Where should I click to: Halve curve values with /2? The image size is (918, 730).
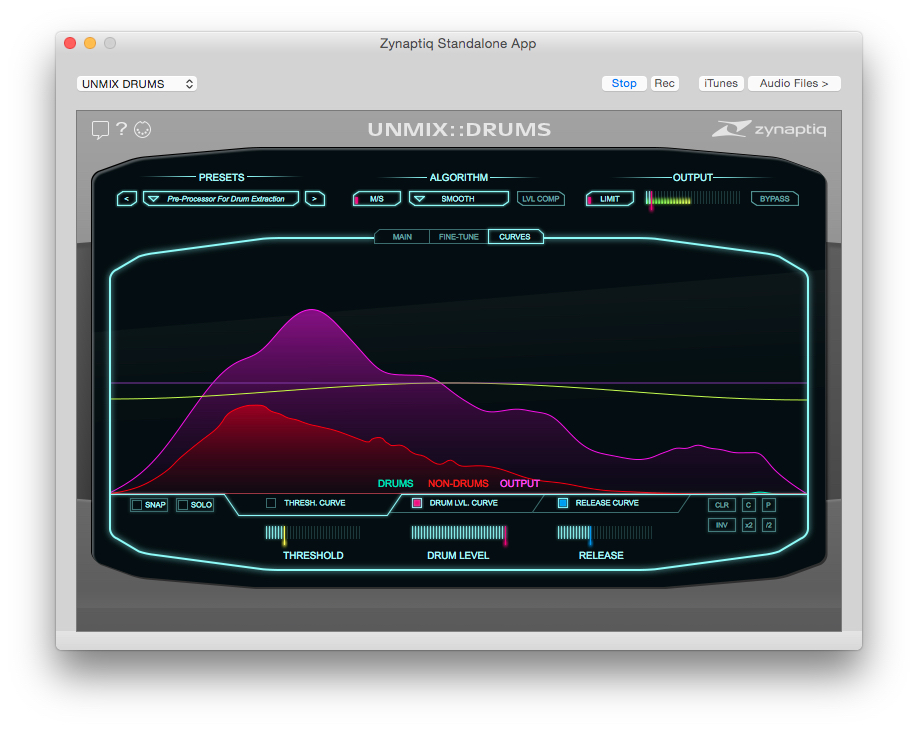[768, 524]
